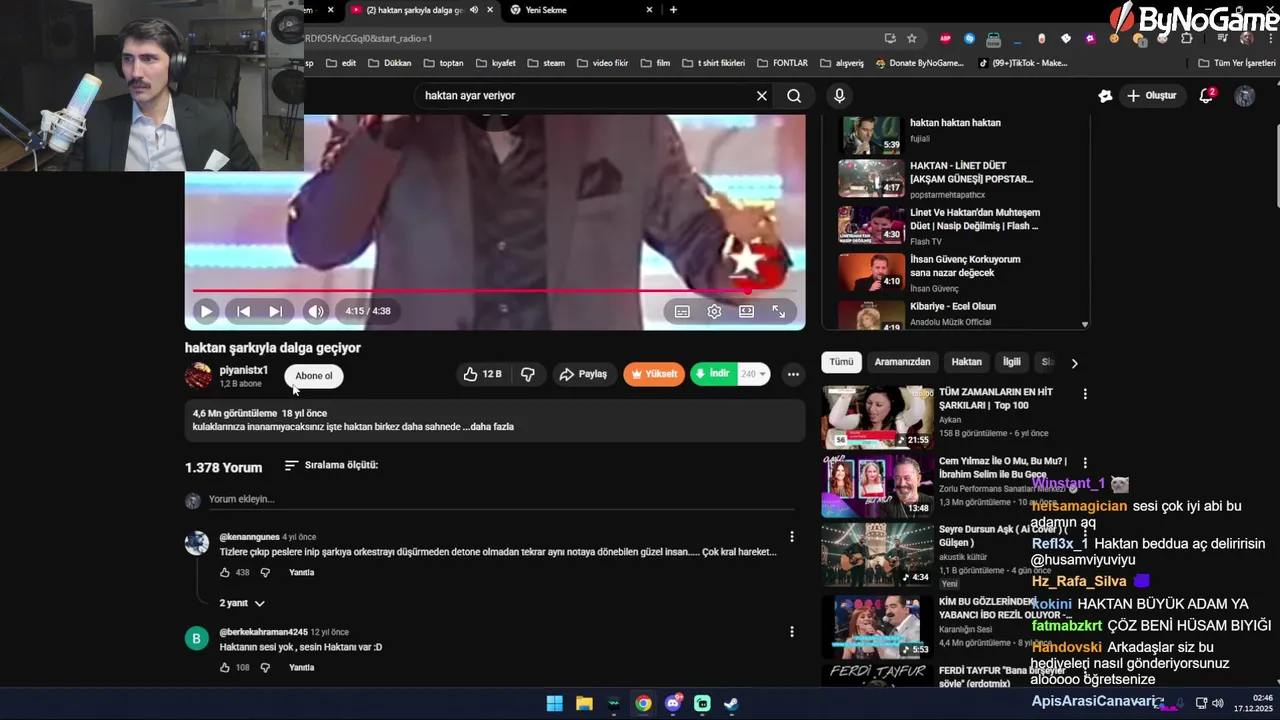This screenshot has height=720, width=1280.
Task: Expand the 2 yanıt replies
Action: click(x=242, y=604)
